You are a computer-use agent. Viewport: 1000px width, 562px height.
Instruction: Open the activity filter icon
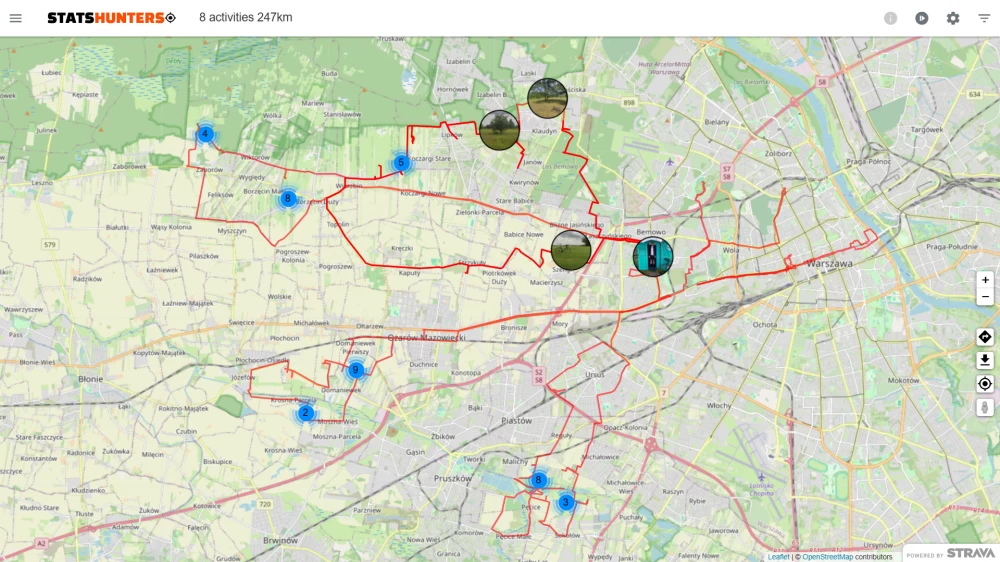pyautogui.click(x=984, y=18)
